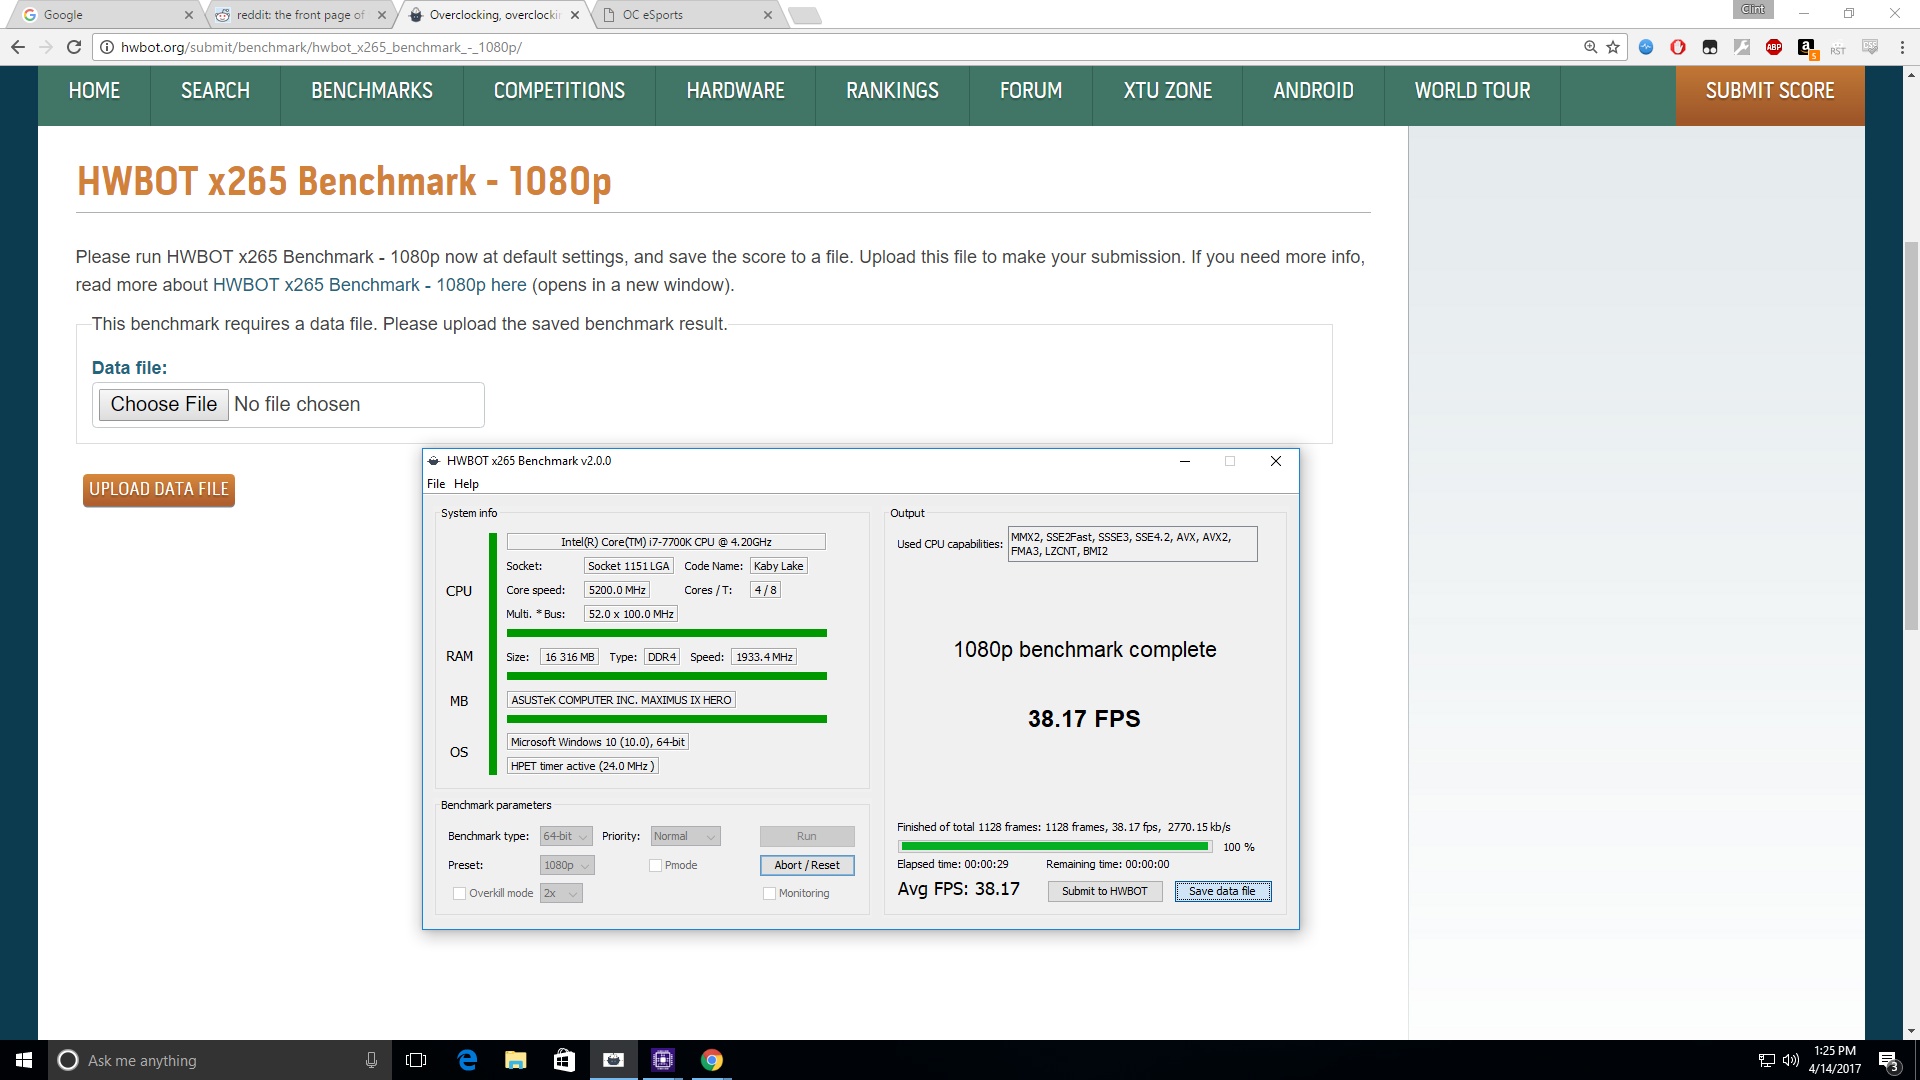Click Submit to HWBOT button
Screen dimensions: 1920x1080
(1105, 891)
